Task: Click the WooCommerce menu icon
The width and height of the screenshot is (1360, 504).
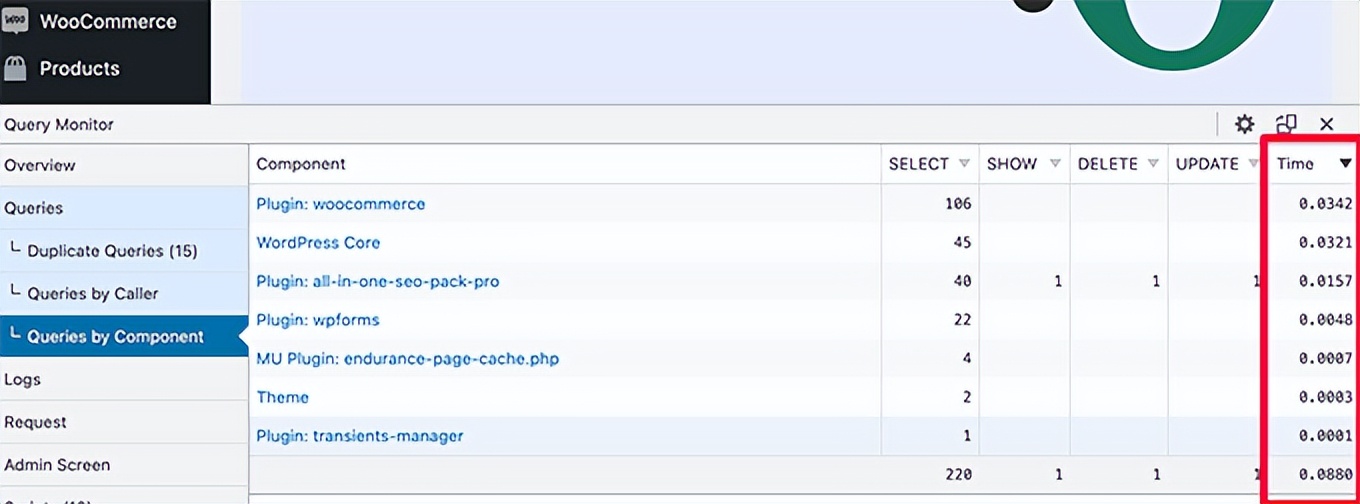Action: click(x=15, y=21)
